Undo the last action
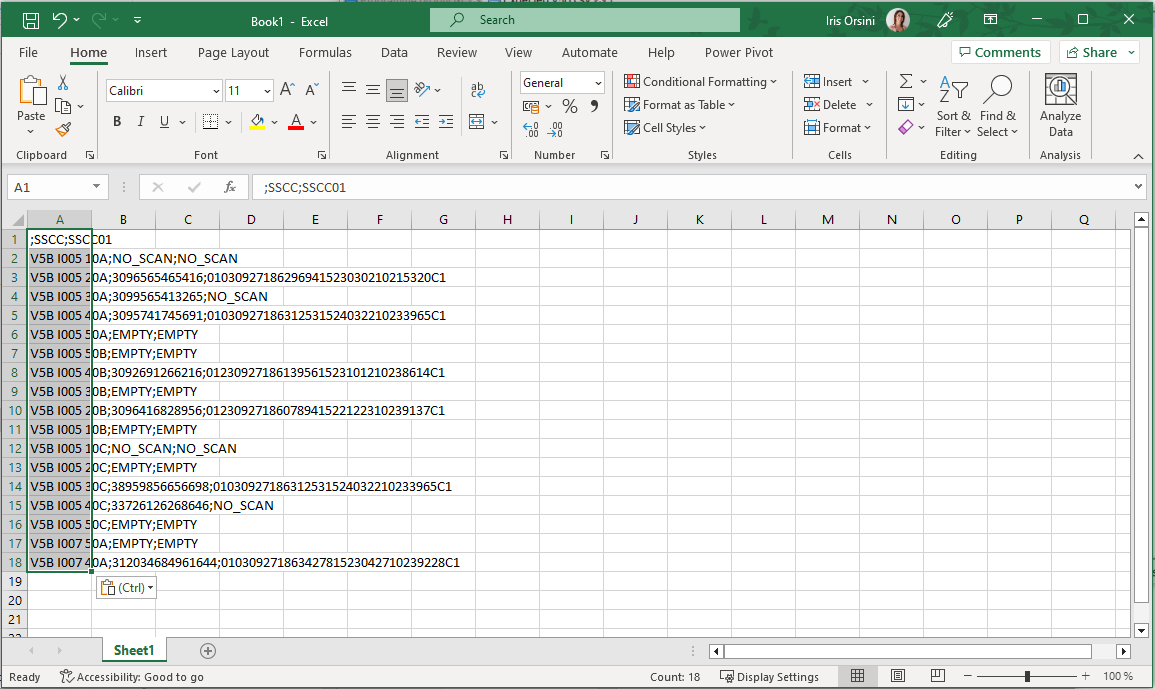The width and height of the screenshot is (1155, 689). [60, 21]
